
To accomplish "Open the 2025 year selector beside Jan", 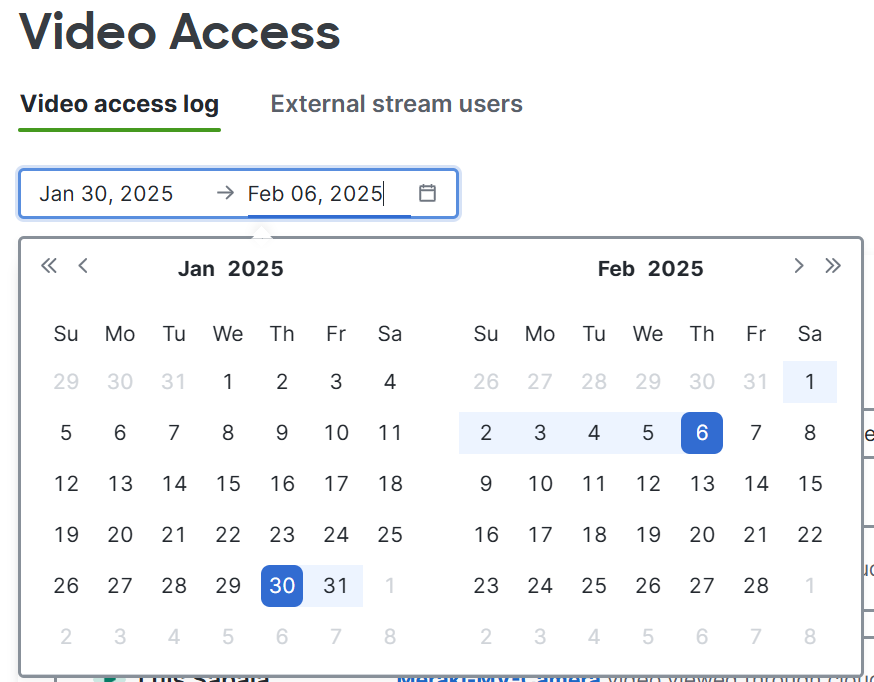I will (255, 269).
